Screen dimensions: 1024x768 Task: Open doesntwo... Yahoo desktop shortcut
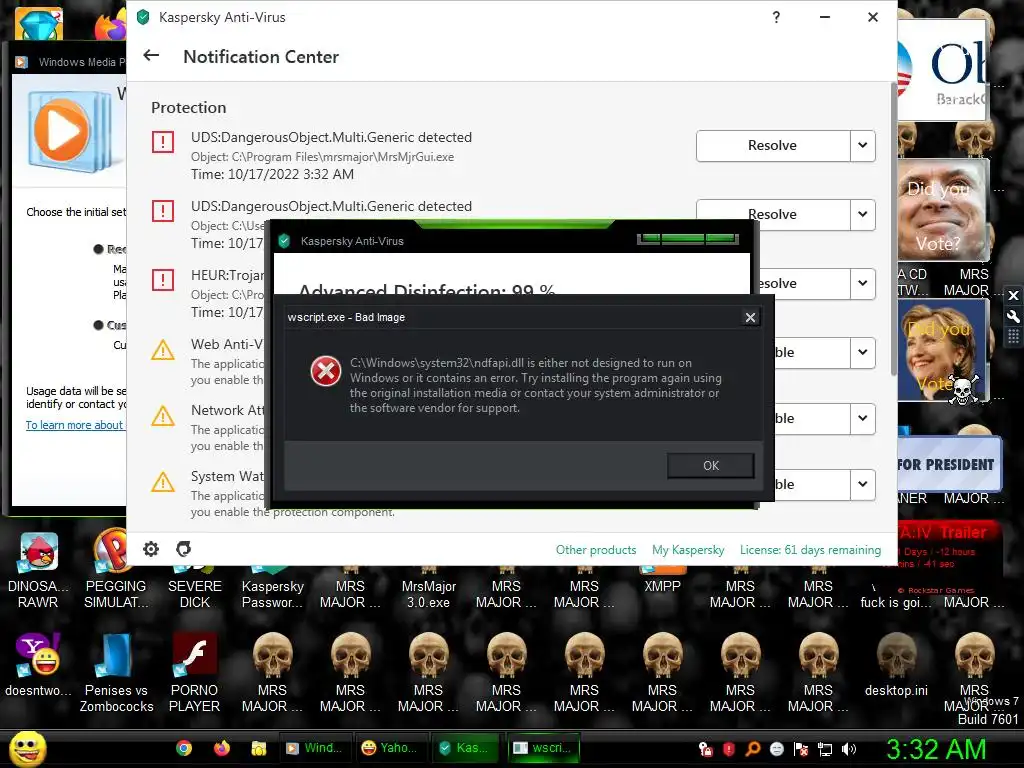coord(38,665)
